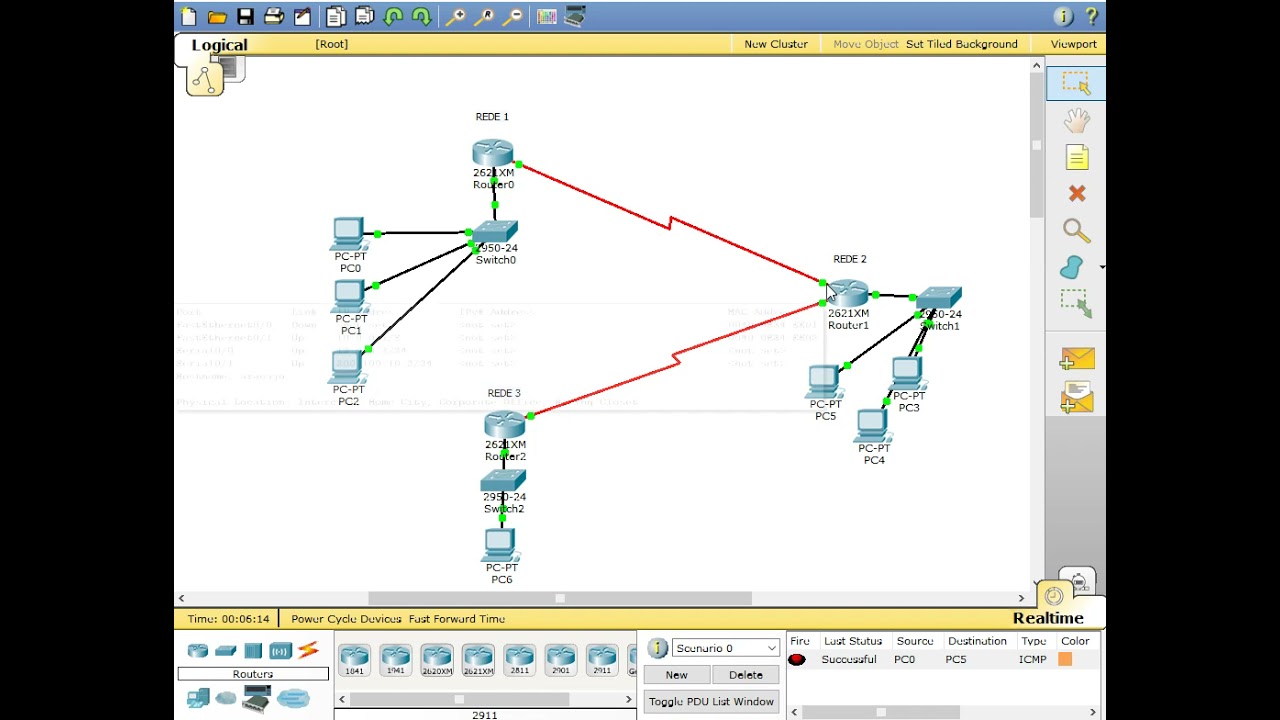This screenshot has height=720, width=1280.
Task: Choose the Switches device category
Action: (x=226, y=651)
